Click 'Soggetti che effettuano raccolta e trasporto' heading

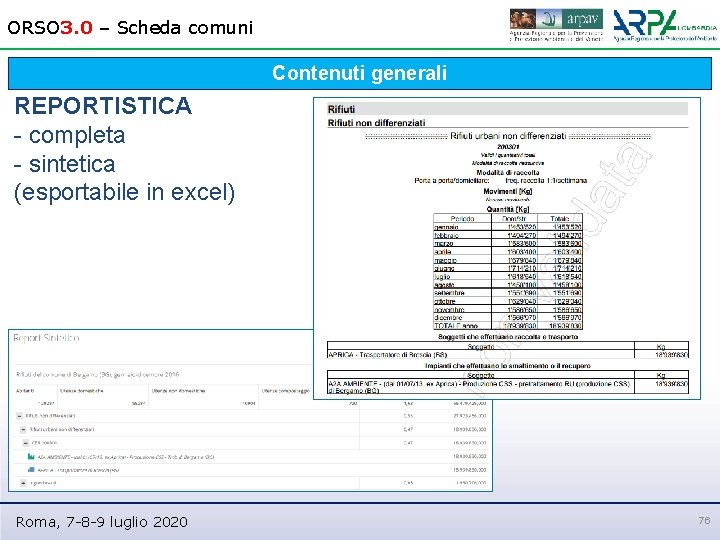coord(508,337)
